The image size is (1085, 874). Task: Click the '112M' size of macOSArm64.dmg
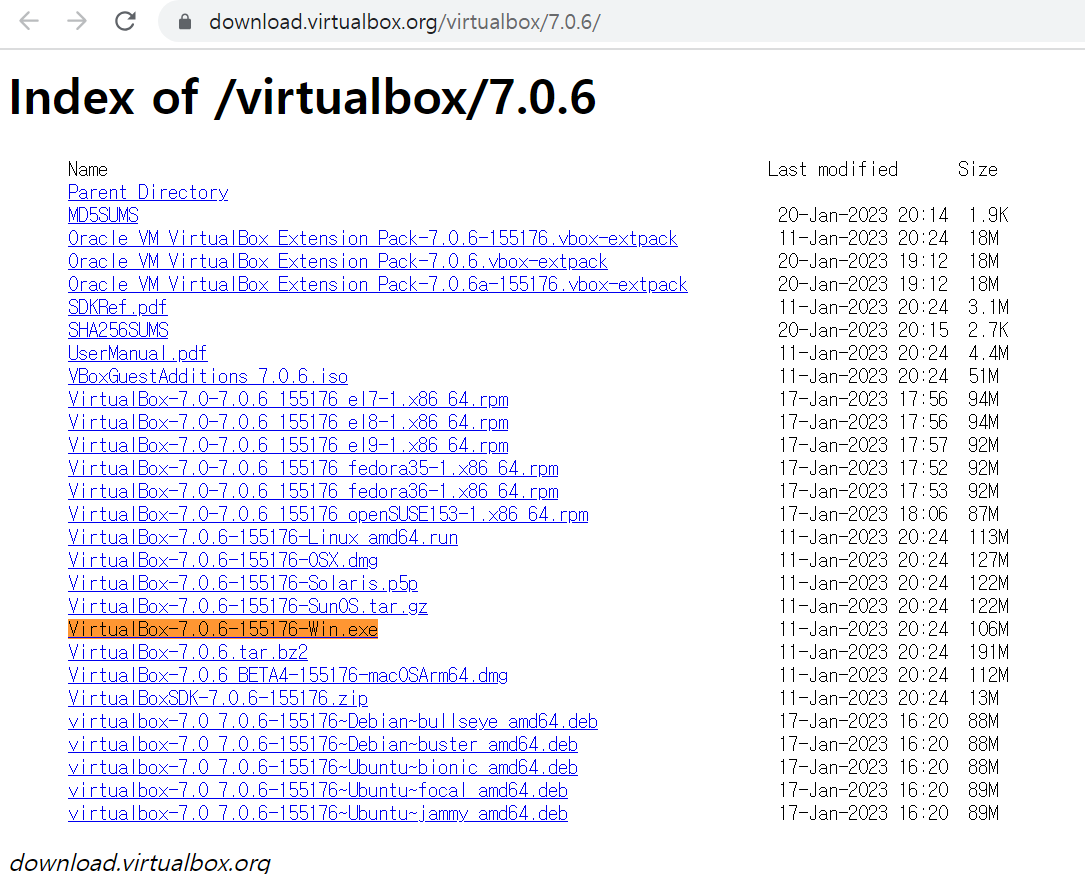pos(989,675)
